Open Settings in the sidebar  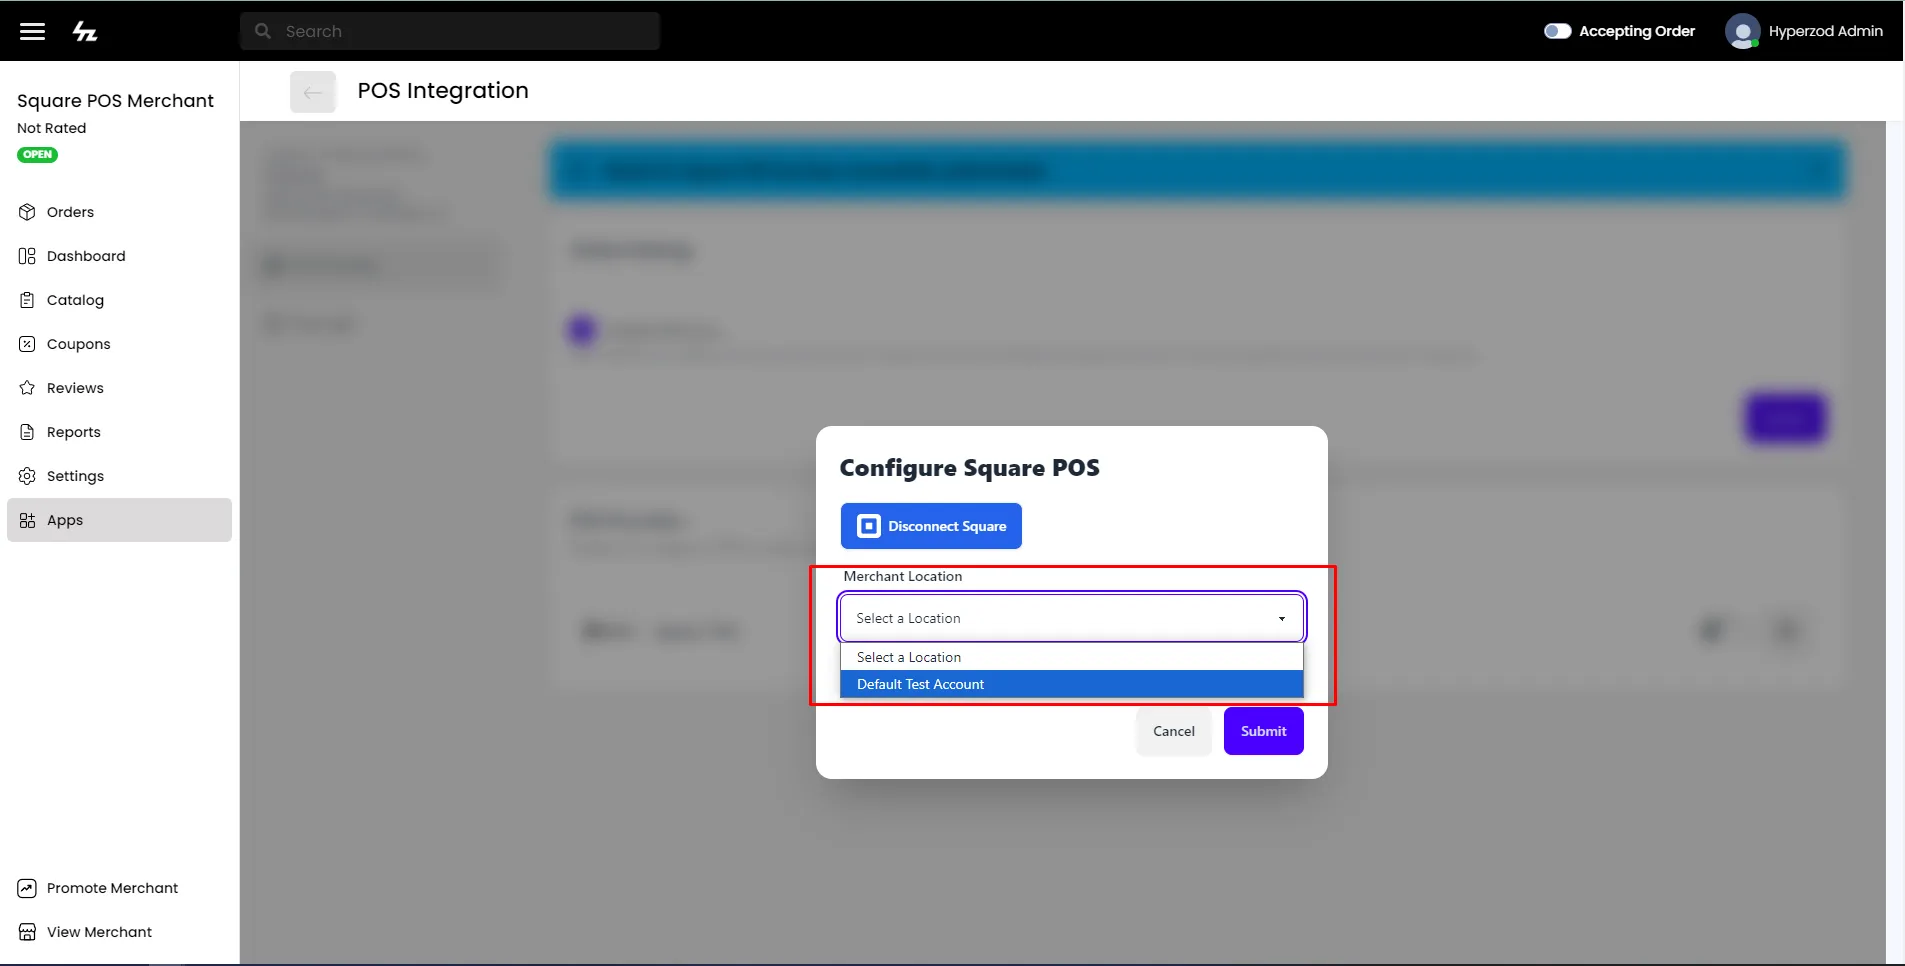coord(119,476)
